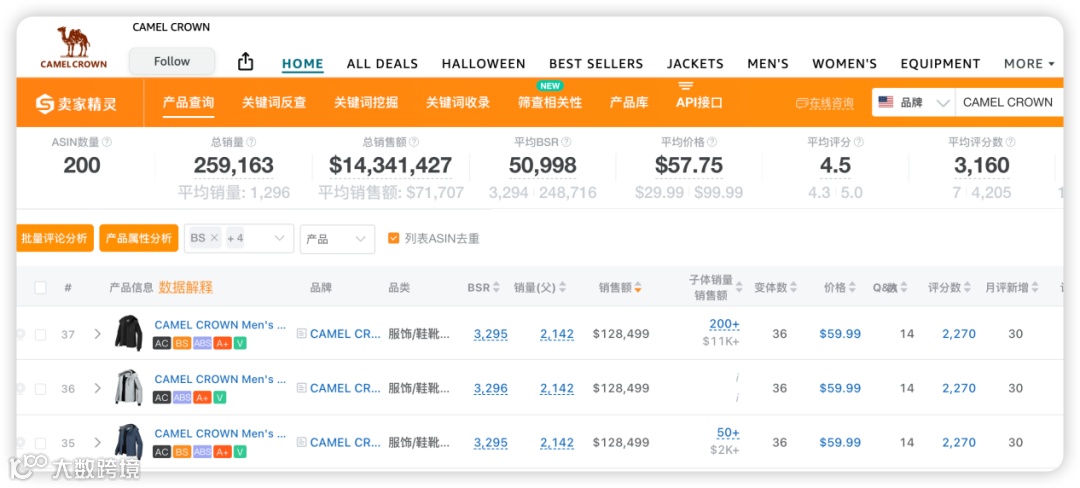The height and width of the screenshot is (488, 1080).
Task: Click the AC badge in row 37
Action: [161, 343]
